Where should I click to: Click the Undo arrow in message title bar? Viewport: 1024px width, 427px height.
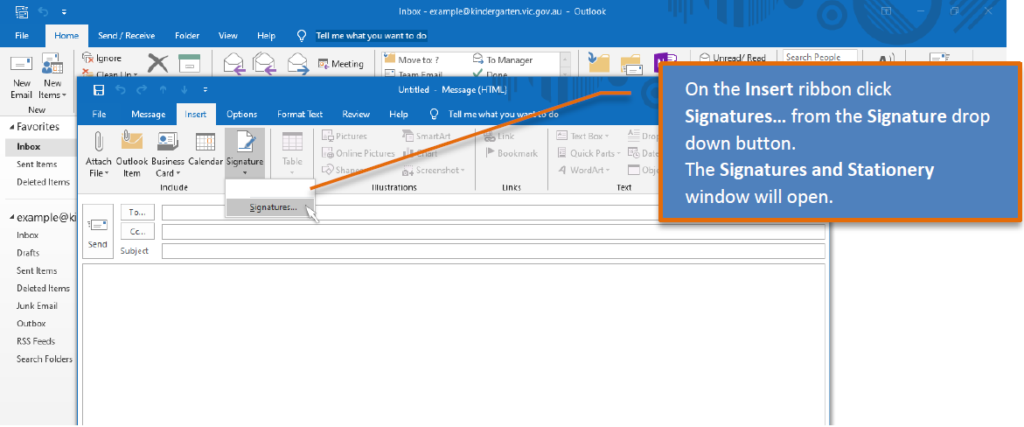pyautogui.click(x=121, y=89)
